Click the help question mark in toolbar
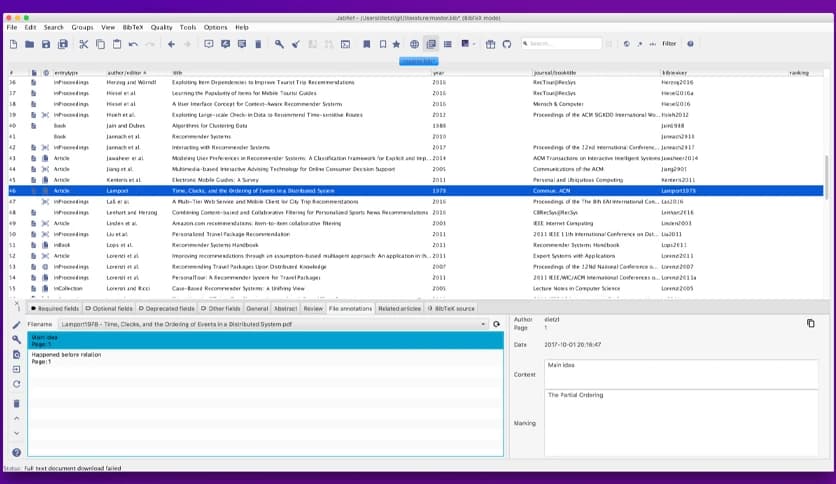Image resolution: width=836 pixels, height=484 pixels. [690, 44]
